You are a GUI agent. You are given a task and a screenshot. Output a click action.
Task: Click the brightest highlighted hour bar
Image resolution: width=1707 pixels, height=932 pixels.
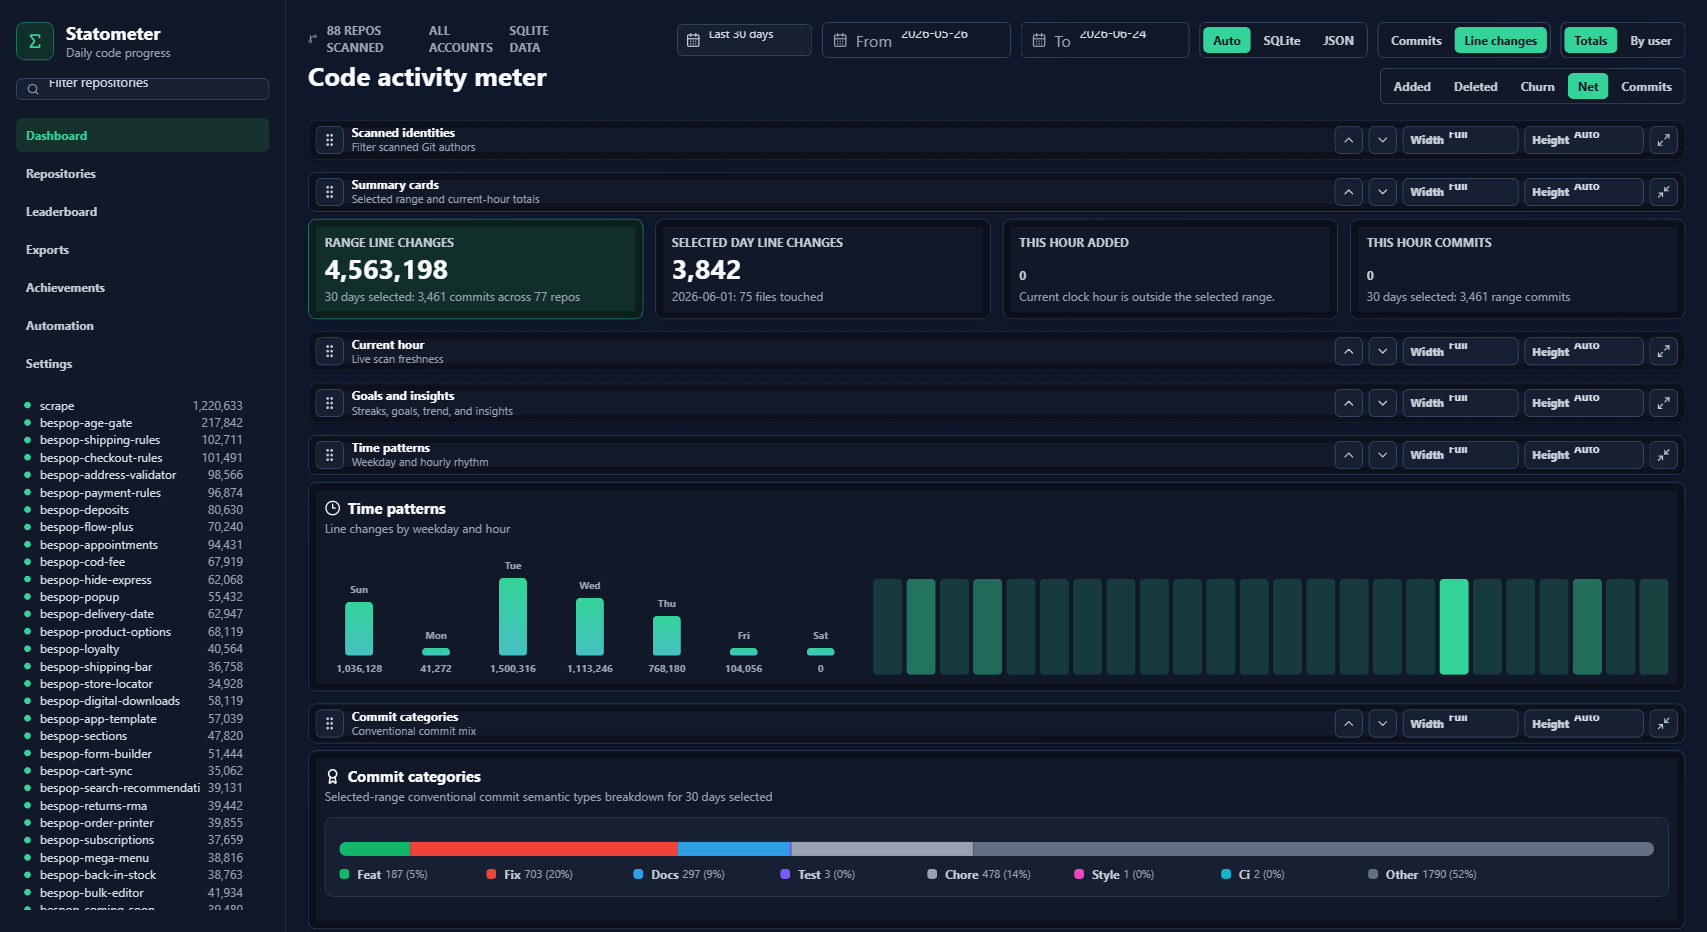(x=1454, y=627)
